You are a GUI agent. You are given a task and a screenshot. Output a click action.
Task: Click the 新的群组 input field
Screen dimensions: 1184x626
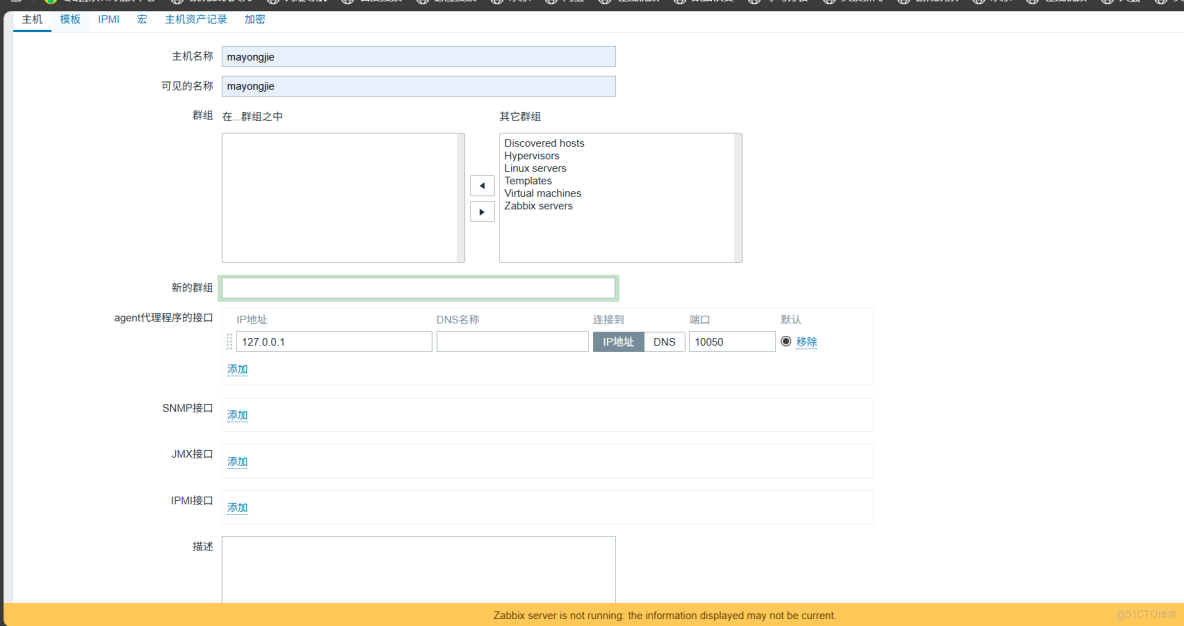pyautogui.click(x=418, y=288)
